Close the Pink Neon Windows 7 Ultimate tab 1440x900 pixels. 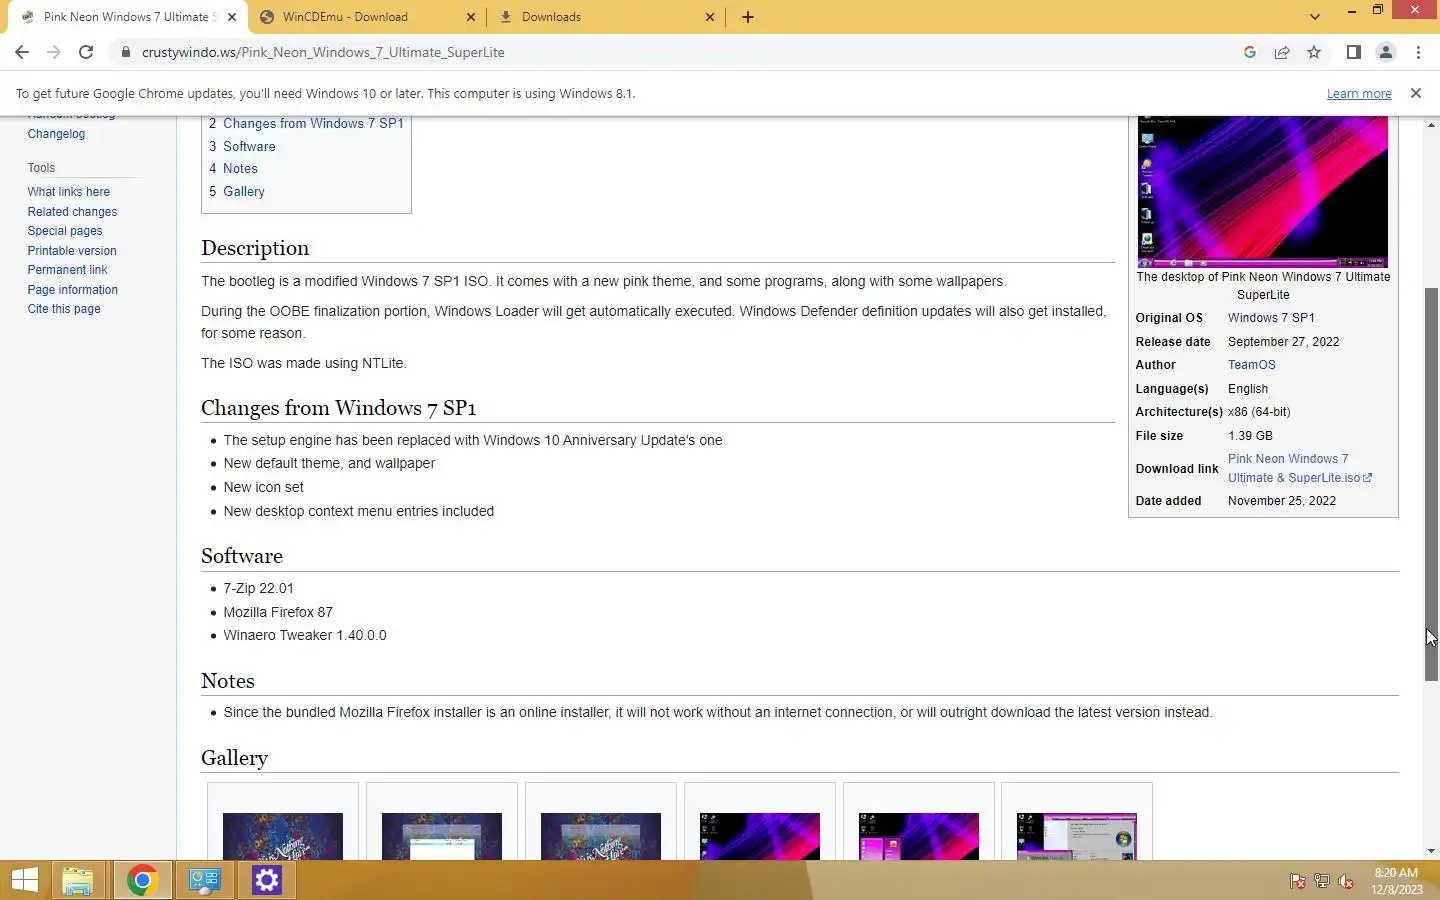(232, 17)
